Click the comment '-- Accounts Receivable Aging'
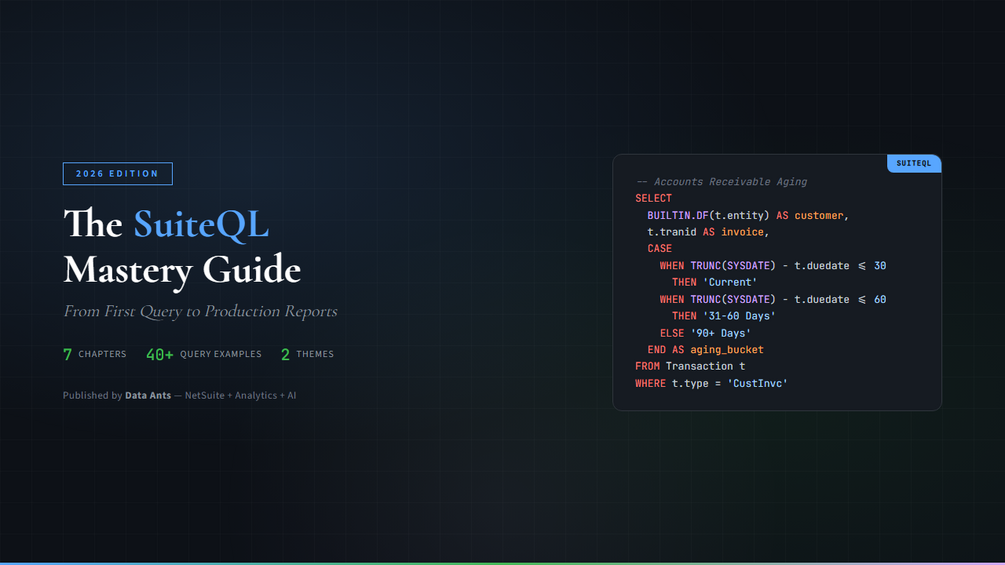 pos(722,182)
